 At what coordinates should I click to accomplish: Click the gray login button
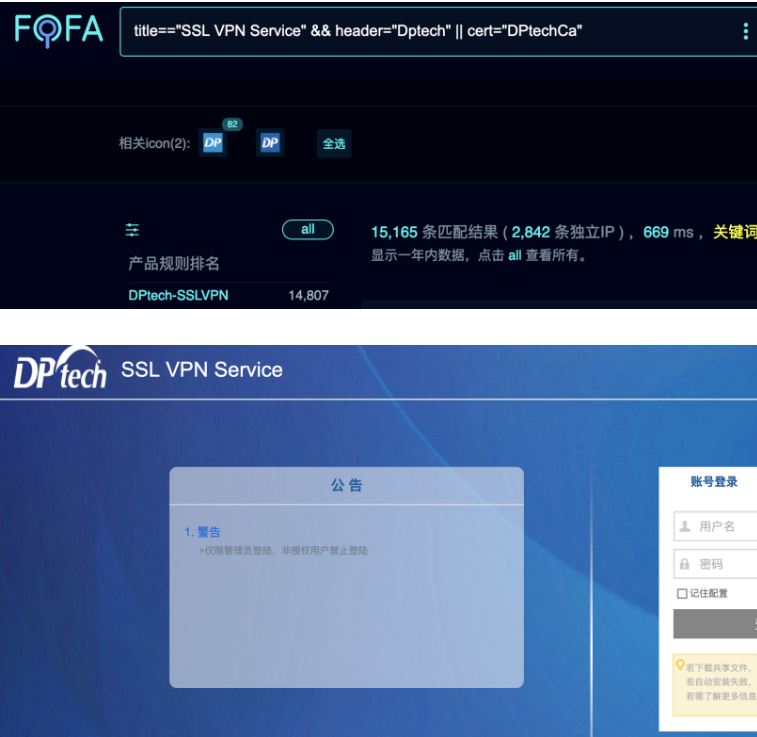point(715,623)
